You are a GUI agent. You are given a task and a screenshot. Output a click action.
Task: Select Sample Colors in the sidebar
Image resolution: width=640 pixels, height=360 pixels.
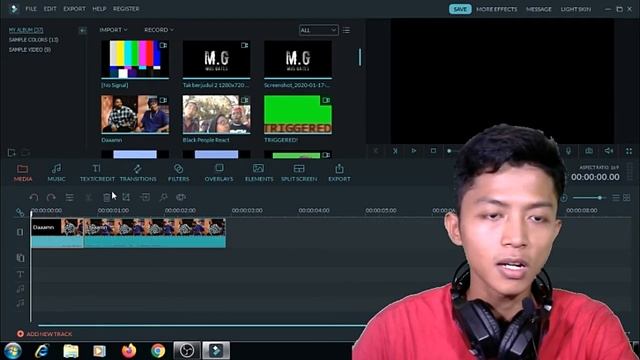tap(34, 40)
